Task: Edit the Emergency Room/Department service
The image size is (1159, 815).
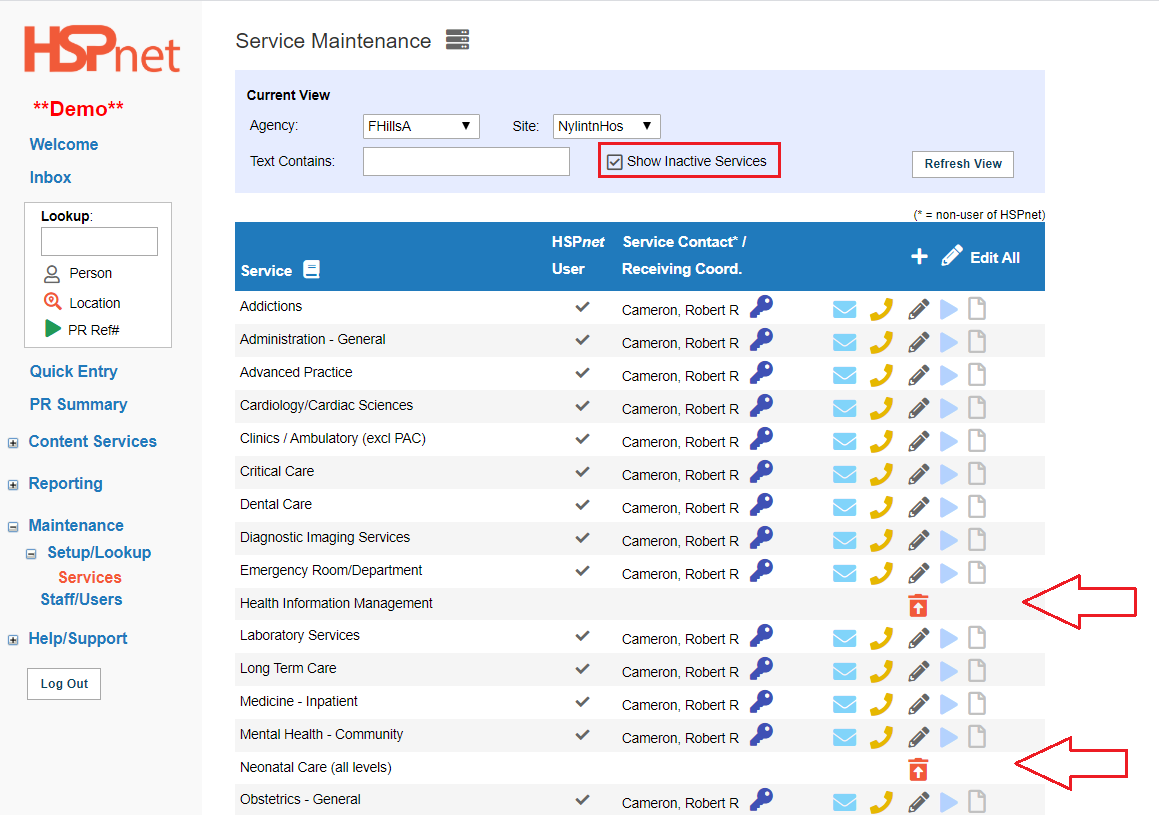Action: tap(918, 573)
